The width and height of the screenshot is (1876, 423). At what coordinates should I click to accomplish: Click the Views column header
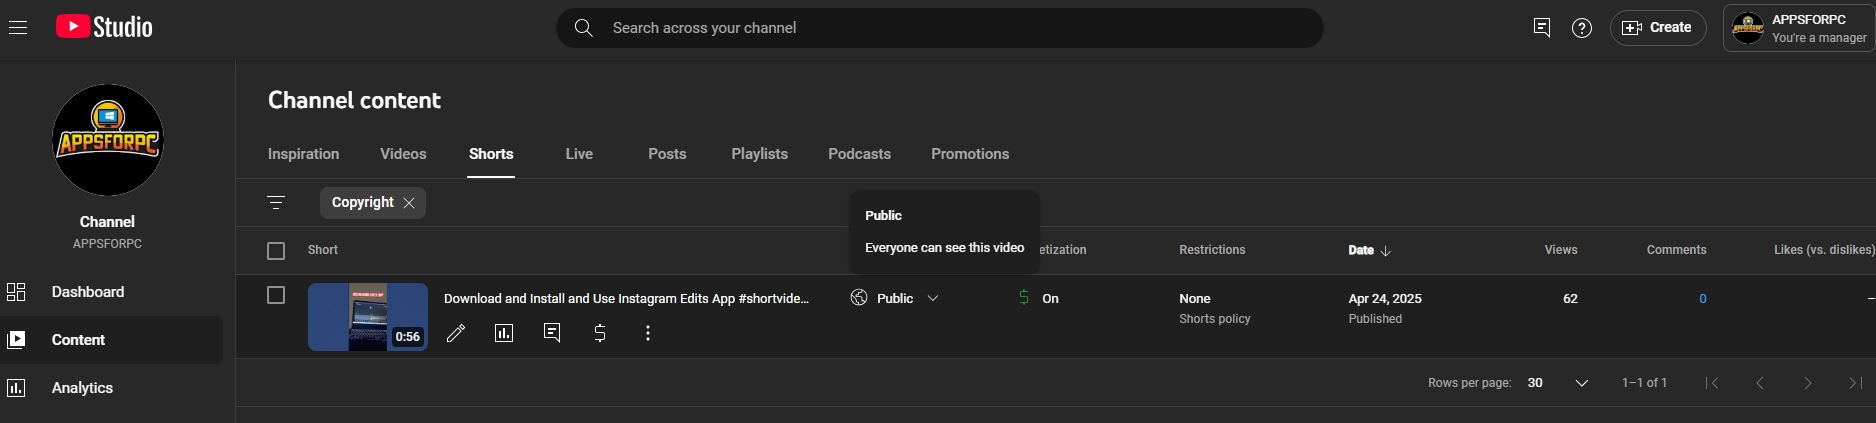point(1561,250)
